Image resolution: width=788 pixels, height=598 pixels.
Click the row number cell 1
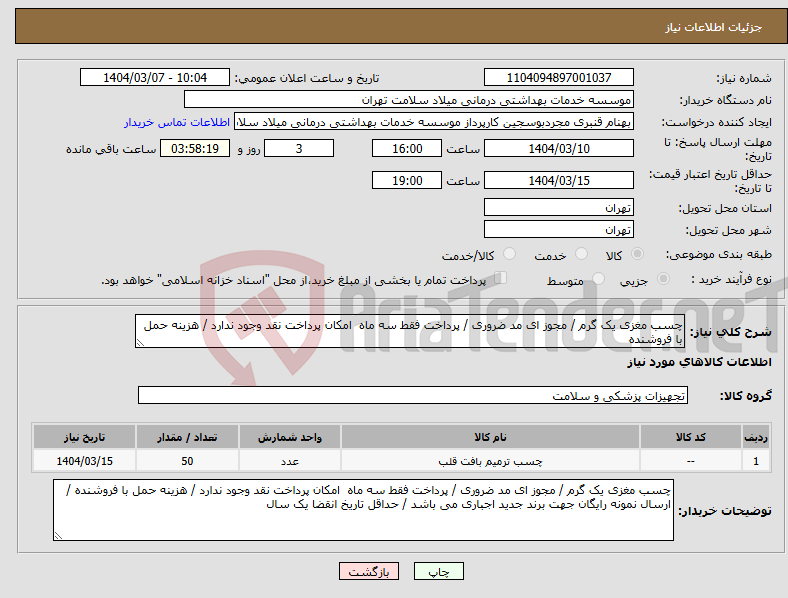pos(756,461)
